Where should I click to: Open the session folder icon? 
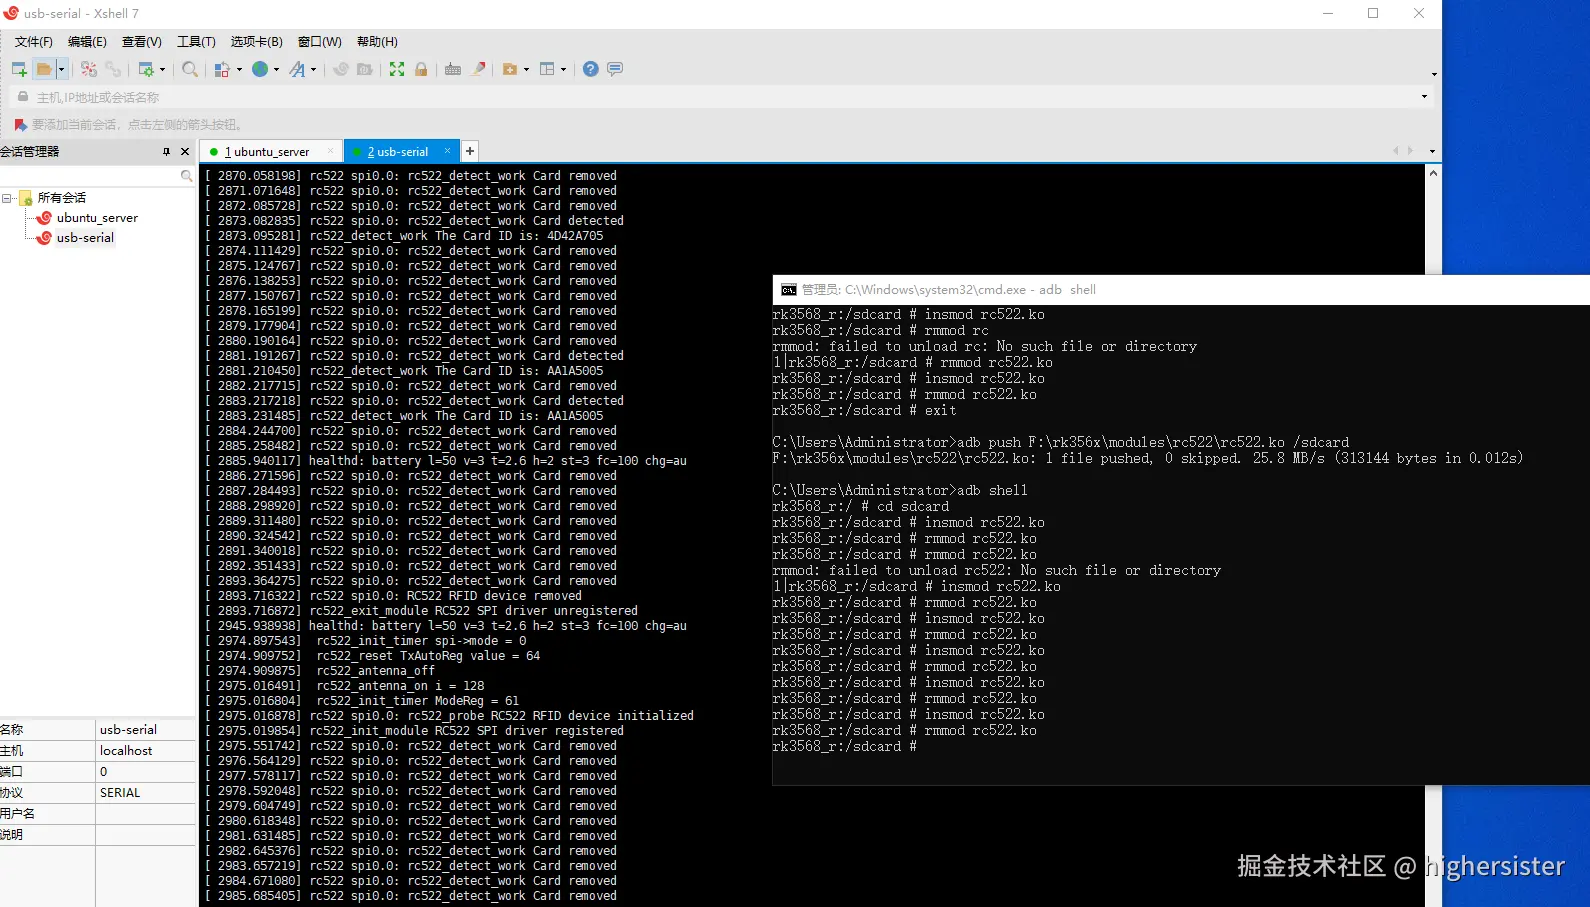pos(44,69)
